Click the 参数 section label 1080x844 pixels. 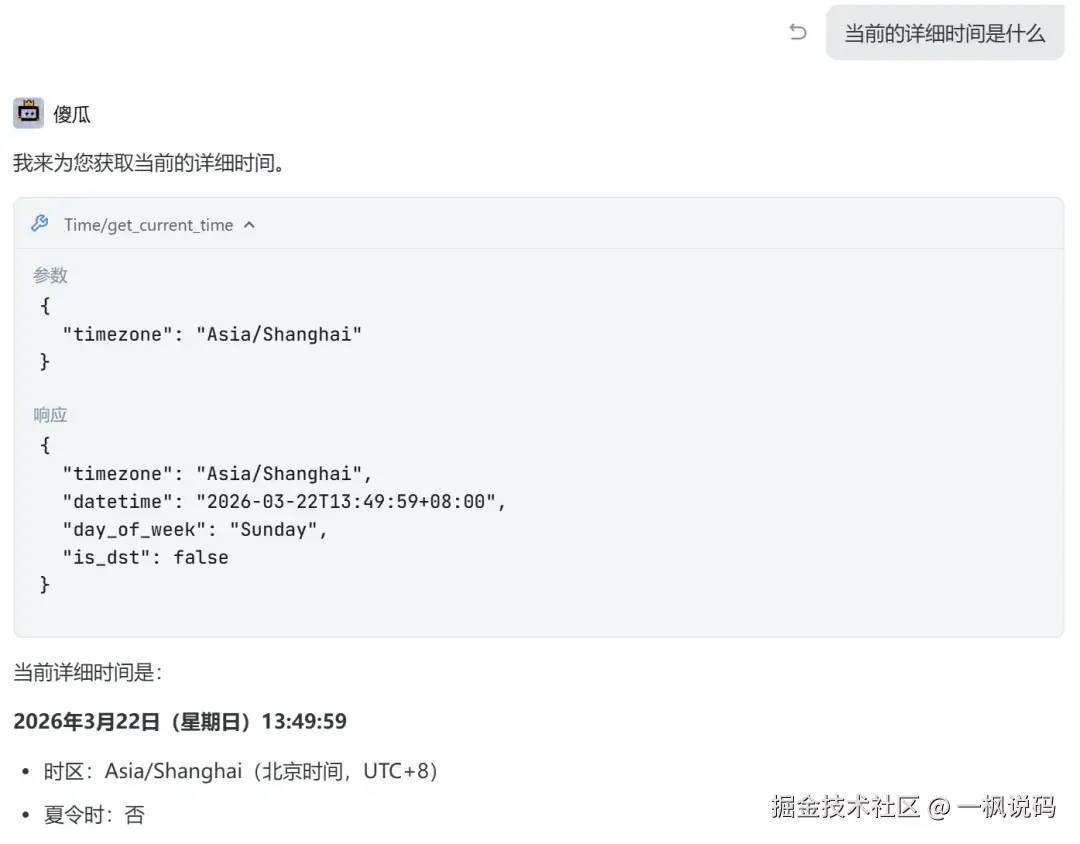click(x=51, y=275)
